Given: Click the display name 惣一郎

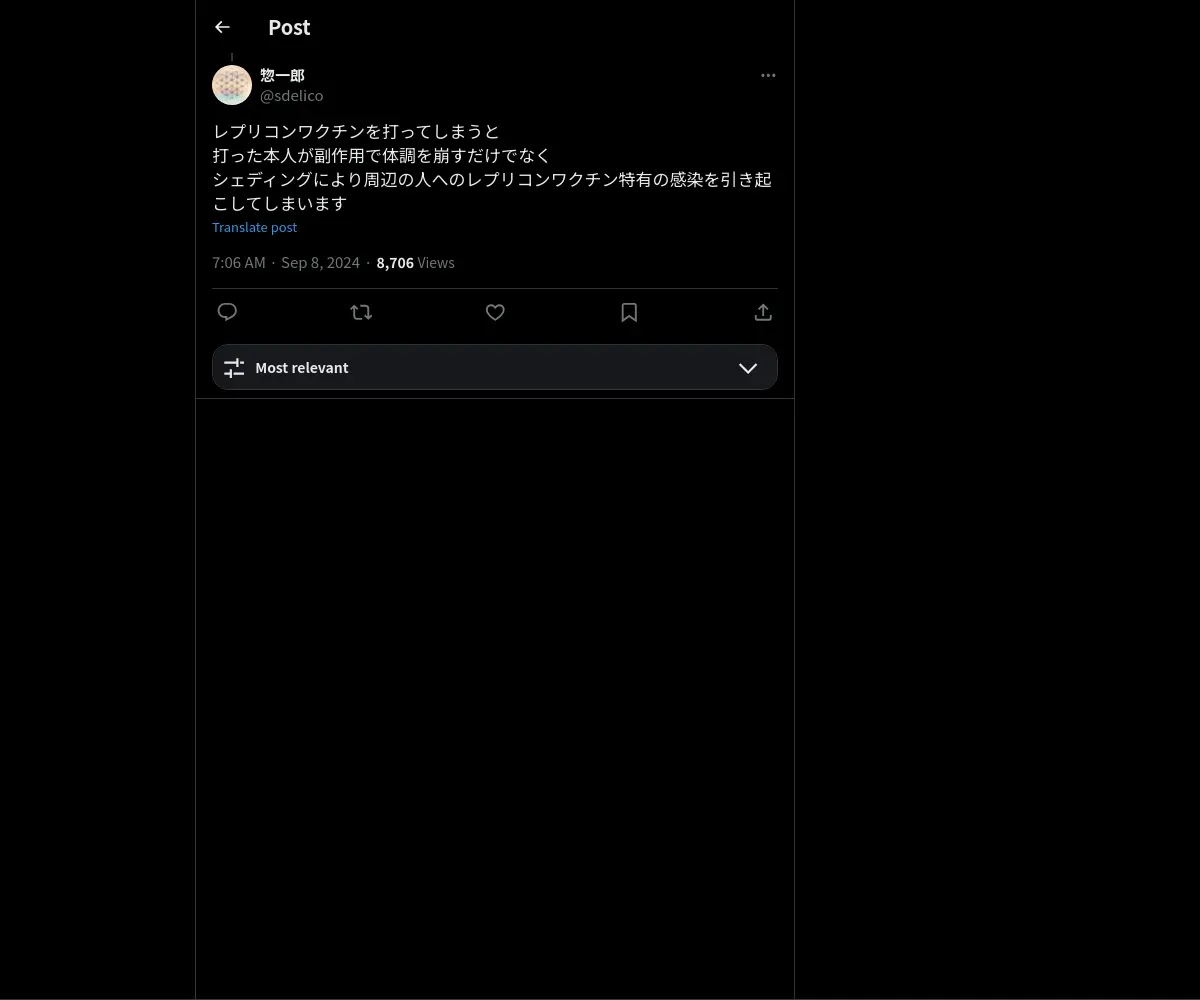Looking at the screenshot, I should point(282,75).
